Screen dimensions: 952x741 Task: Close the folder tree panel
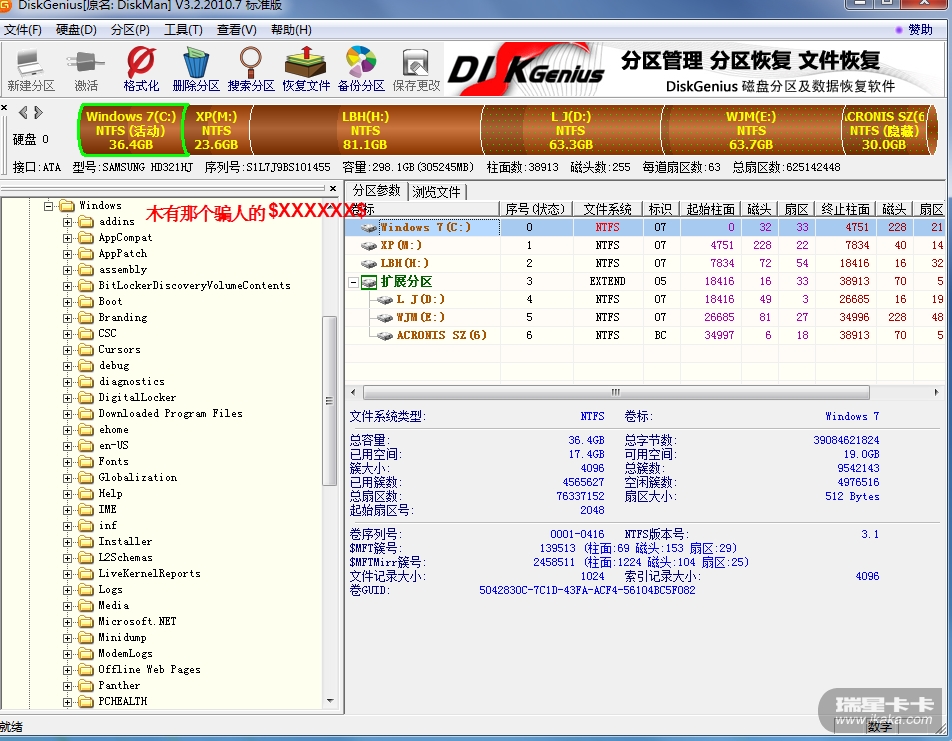tap(333, 189)
